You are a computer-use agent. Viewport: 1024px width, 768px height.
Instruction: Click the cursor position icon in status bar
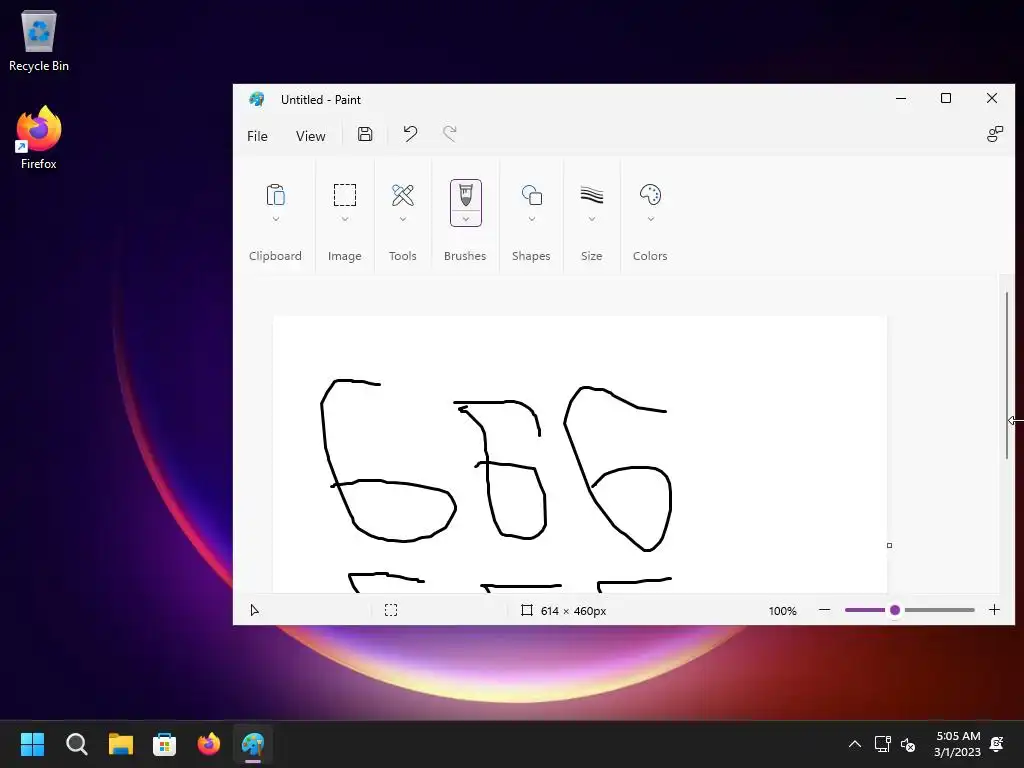pyautogui.click(x=255, y=611)
